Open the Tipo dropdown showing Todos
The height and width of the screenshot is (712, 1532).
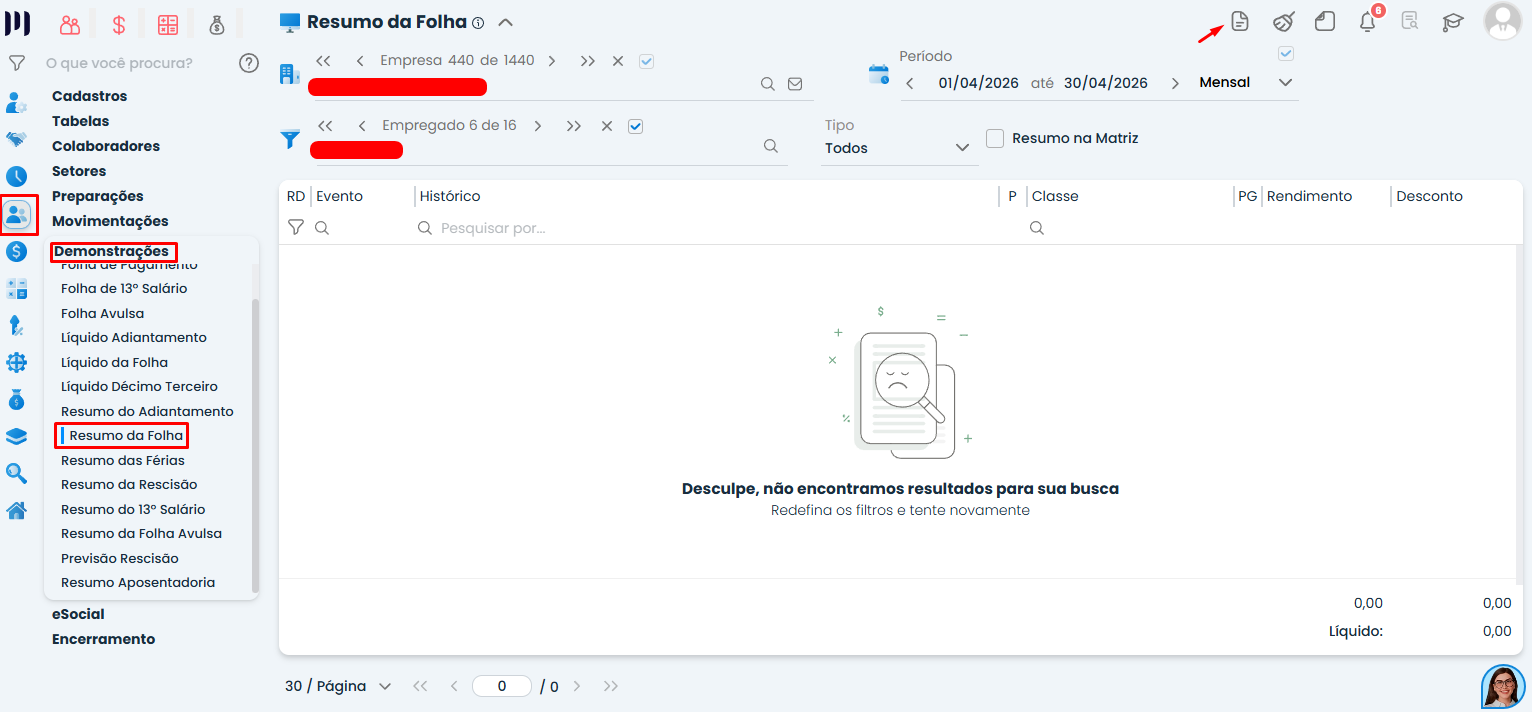pyautogui.click(x=898, y=148)
